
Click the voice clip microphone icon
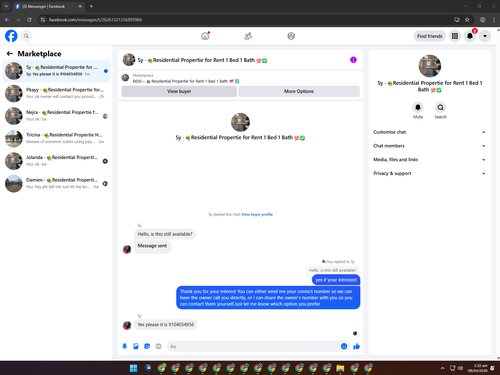[x=124, y=346]
